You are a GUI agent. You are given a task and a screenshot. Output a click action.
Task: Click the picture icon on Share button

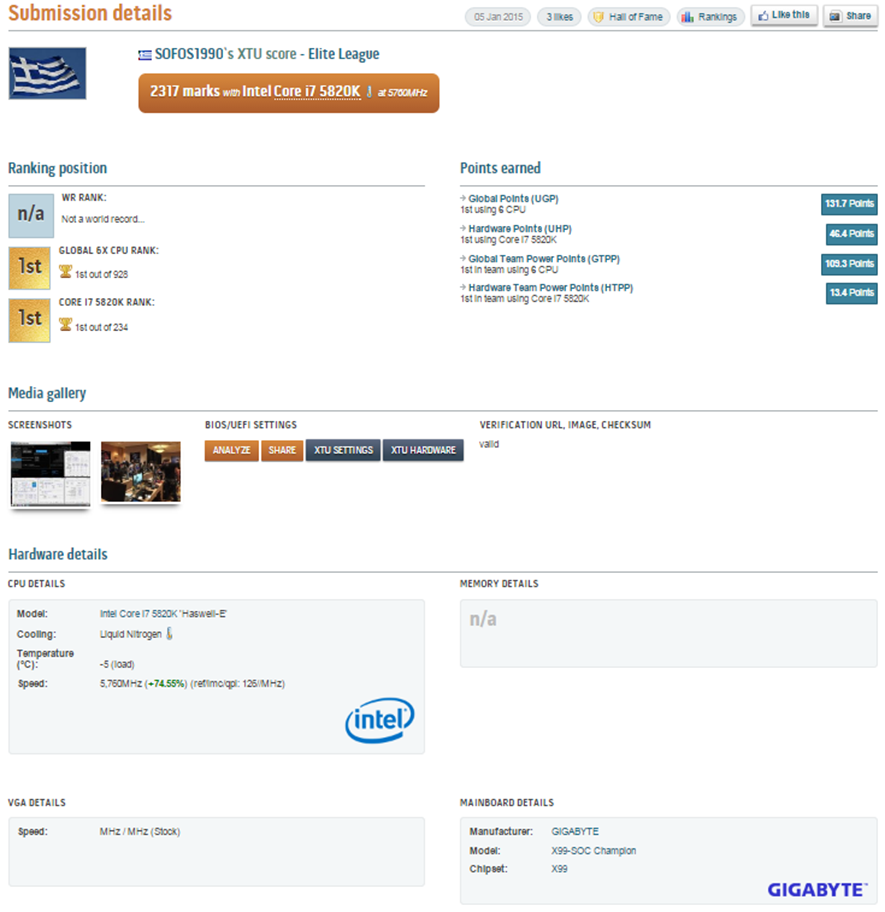point(835,16)
